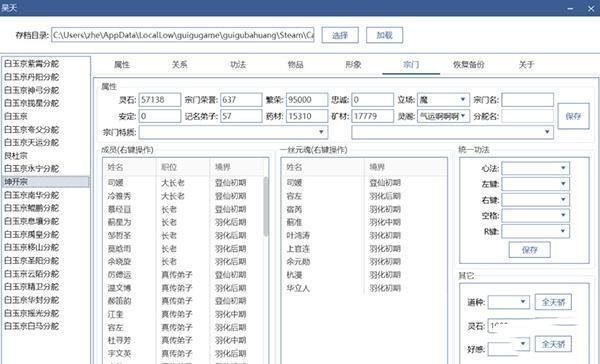Expand the 道种 dropdown
The image size is (600, 364).
tap(509, 302)
